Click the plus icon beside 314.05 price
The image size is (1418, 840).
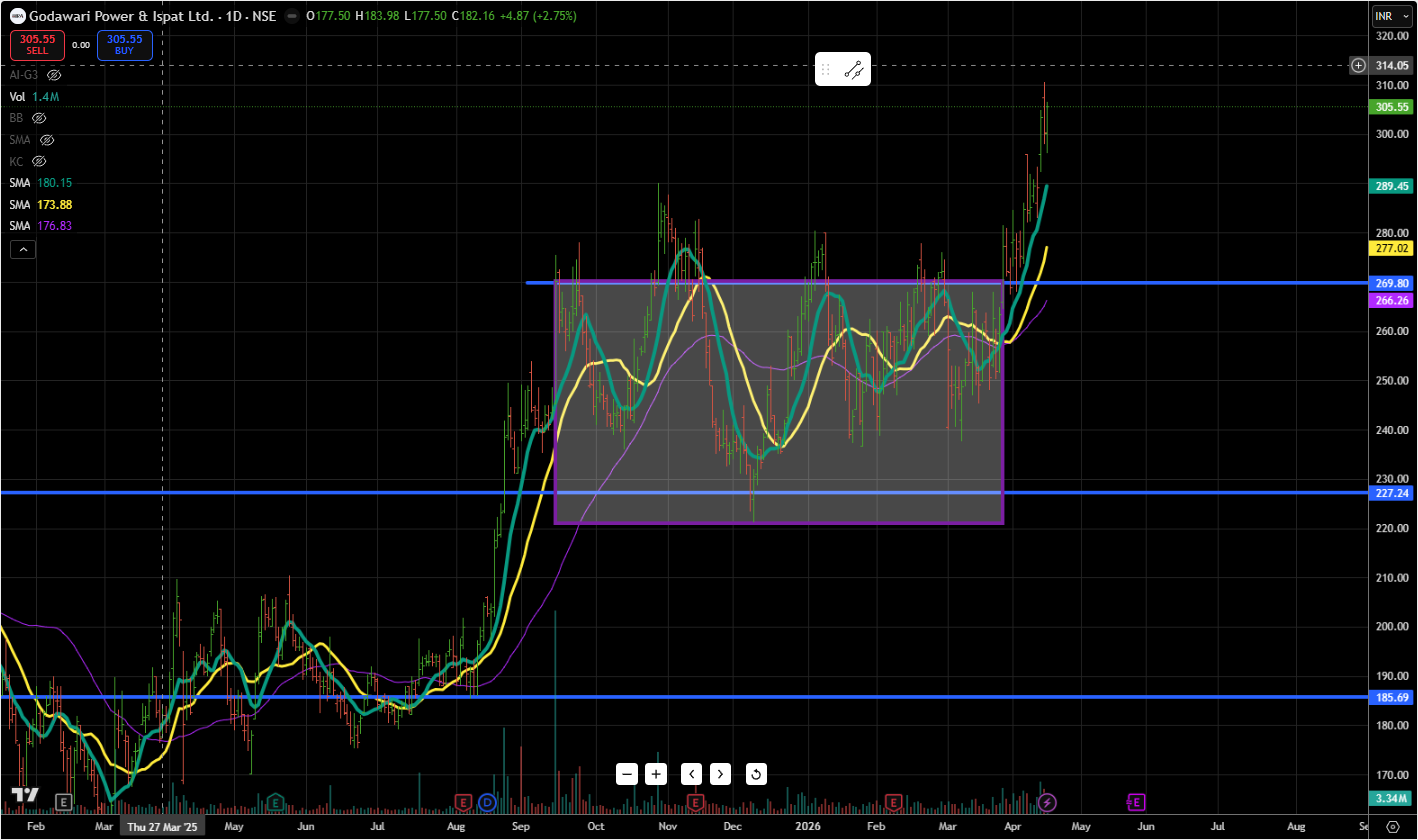point(1358,65)
